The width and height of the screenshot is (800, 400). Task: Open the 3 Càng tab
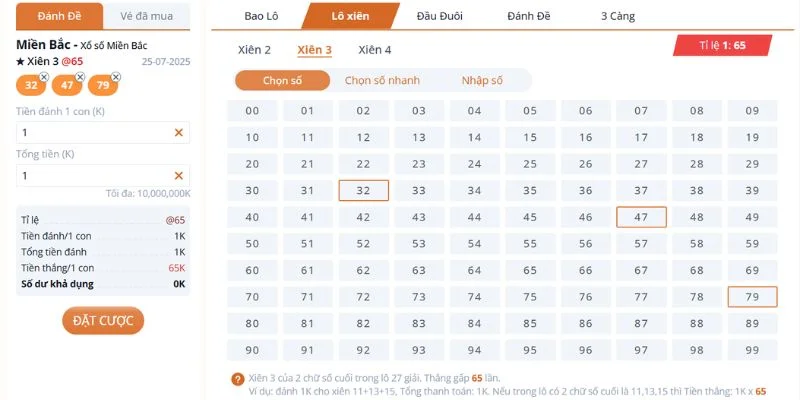point(617,16)
